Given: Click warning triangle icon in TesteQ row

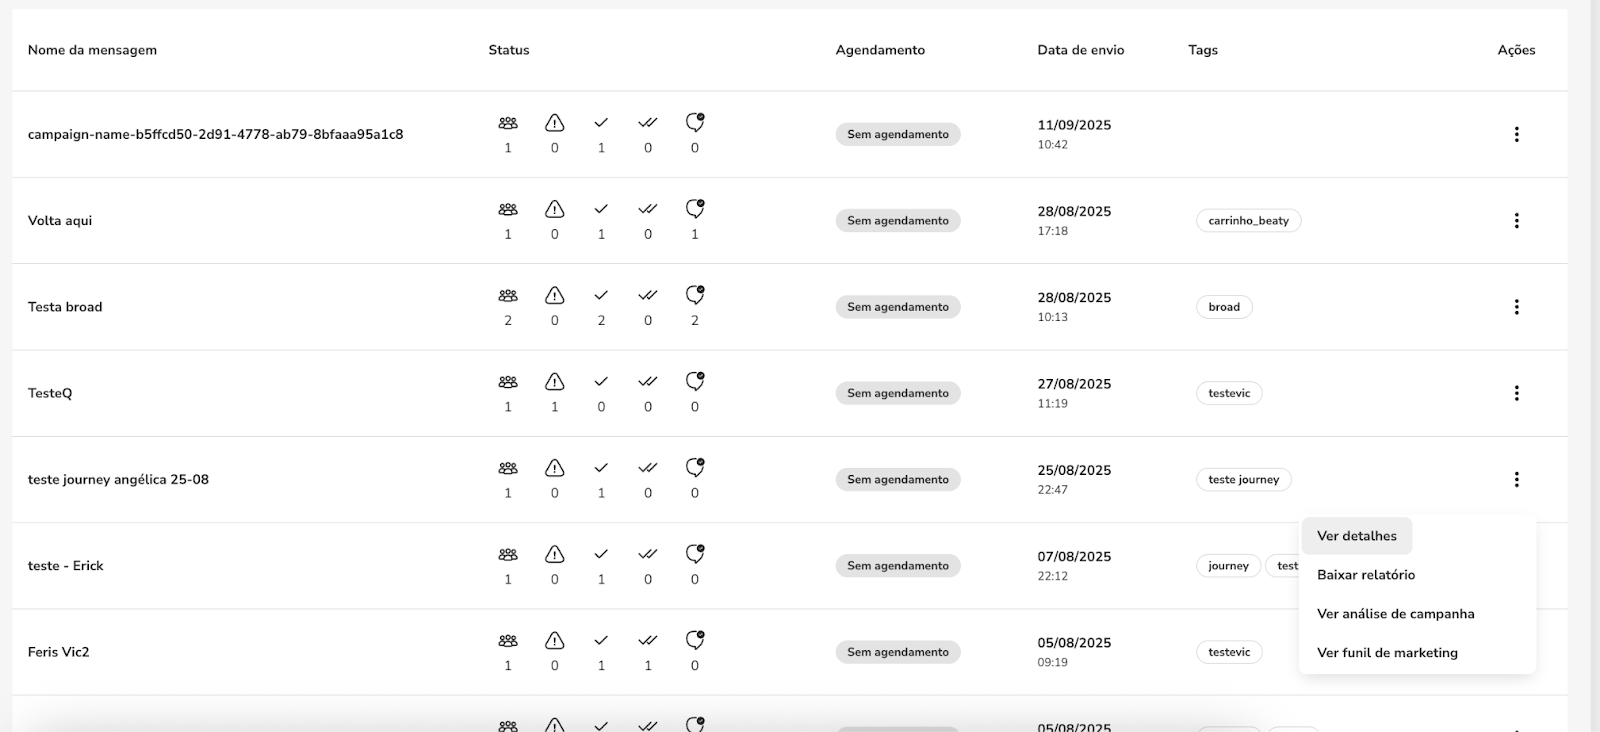Looking at the screenshot, I should (554, 382).
